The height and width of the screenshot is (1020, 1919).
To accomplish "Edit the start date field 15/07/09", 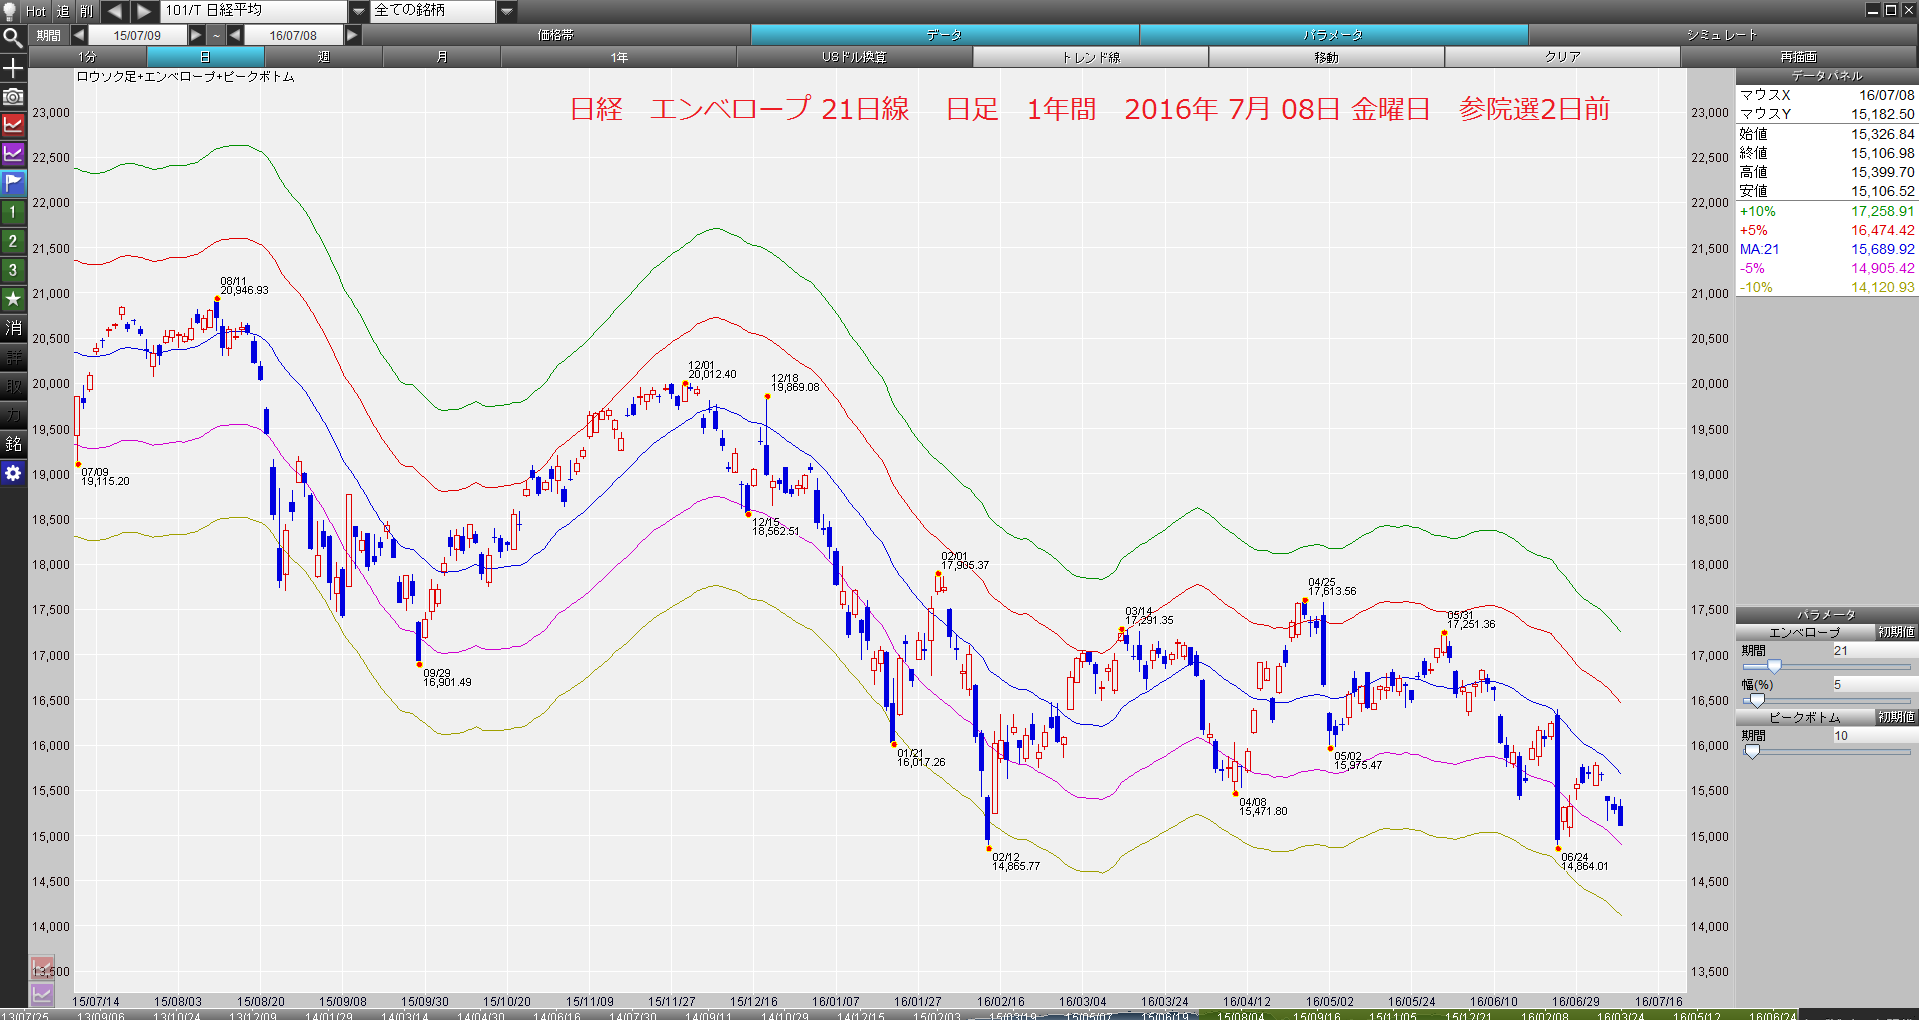I will (137, 35).
